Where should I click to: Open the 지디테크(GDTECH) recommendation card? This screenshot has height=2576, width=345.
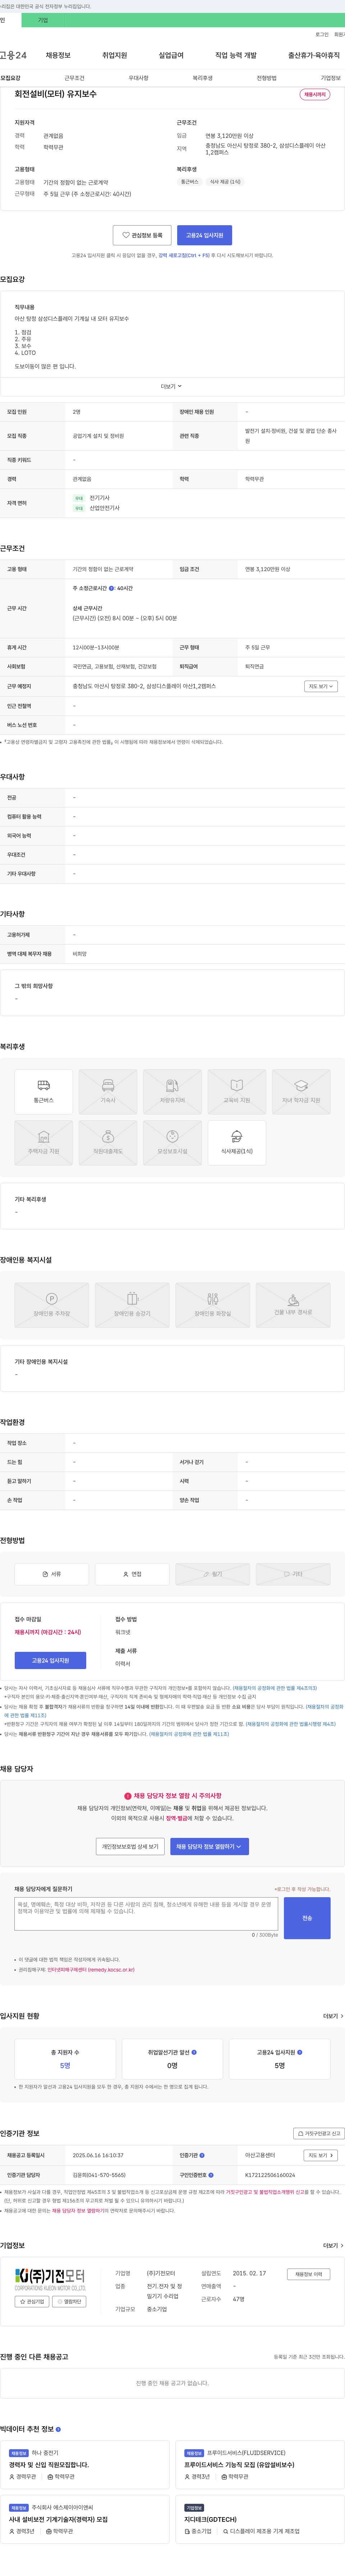click(x=259, y=2519)
